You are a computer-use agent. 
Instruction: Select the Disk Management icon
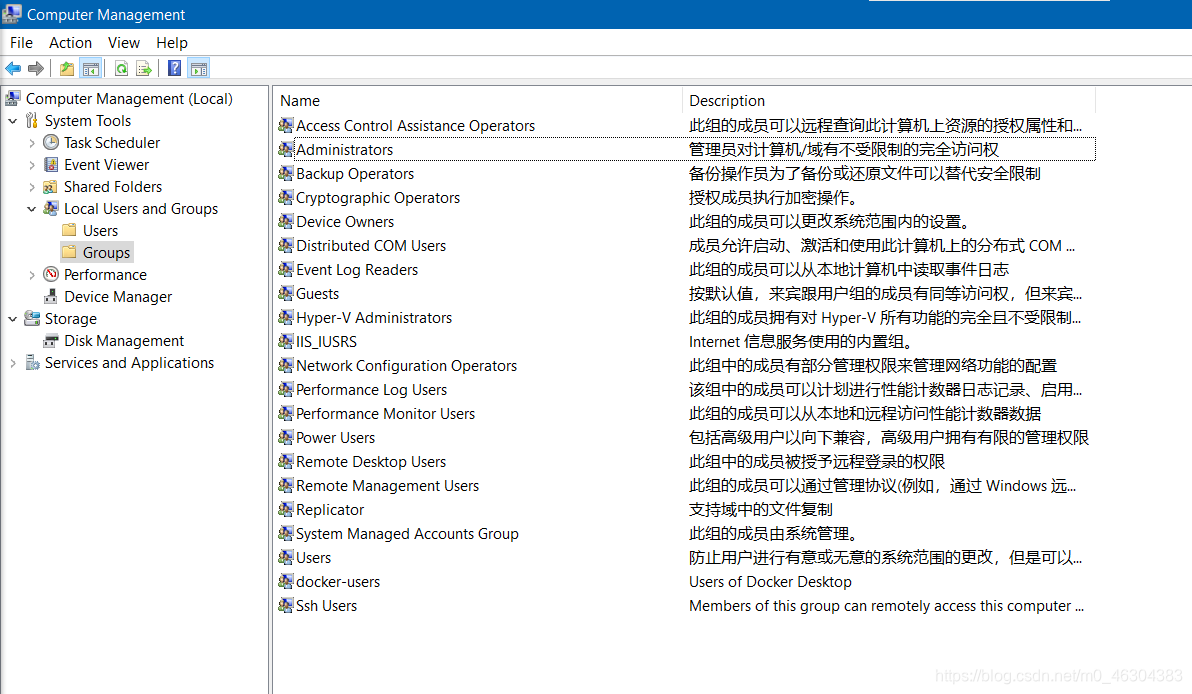point(51,341)
